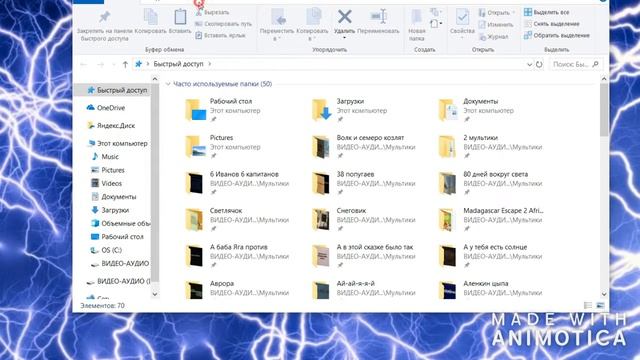Switch to large icons view in the status bar

[x=600, y=305]
